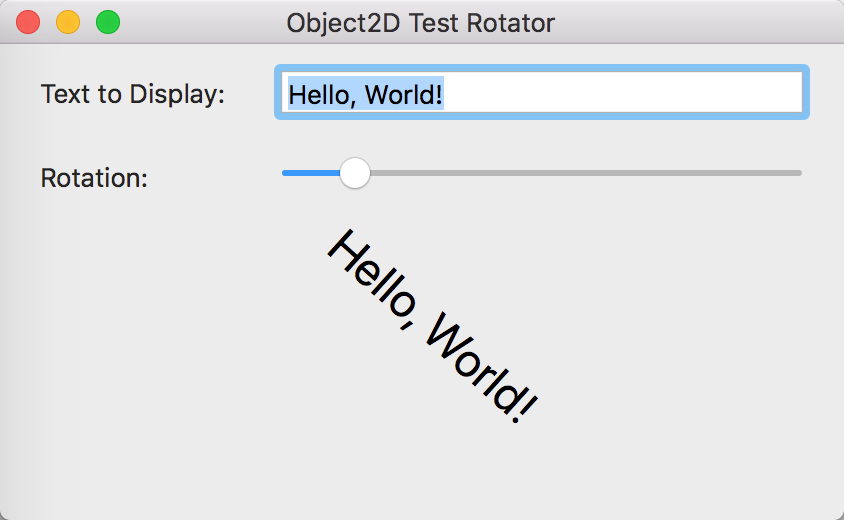The height and width of the screenshot is (520, 844).
Task: Click the "Rotation:" label
Action: coord(94,178)
